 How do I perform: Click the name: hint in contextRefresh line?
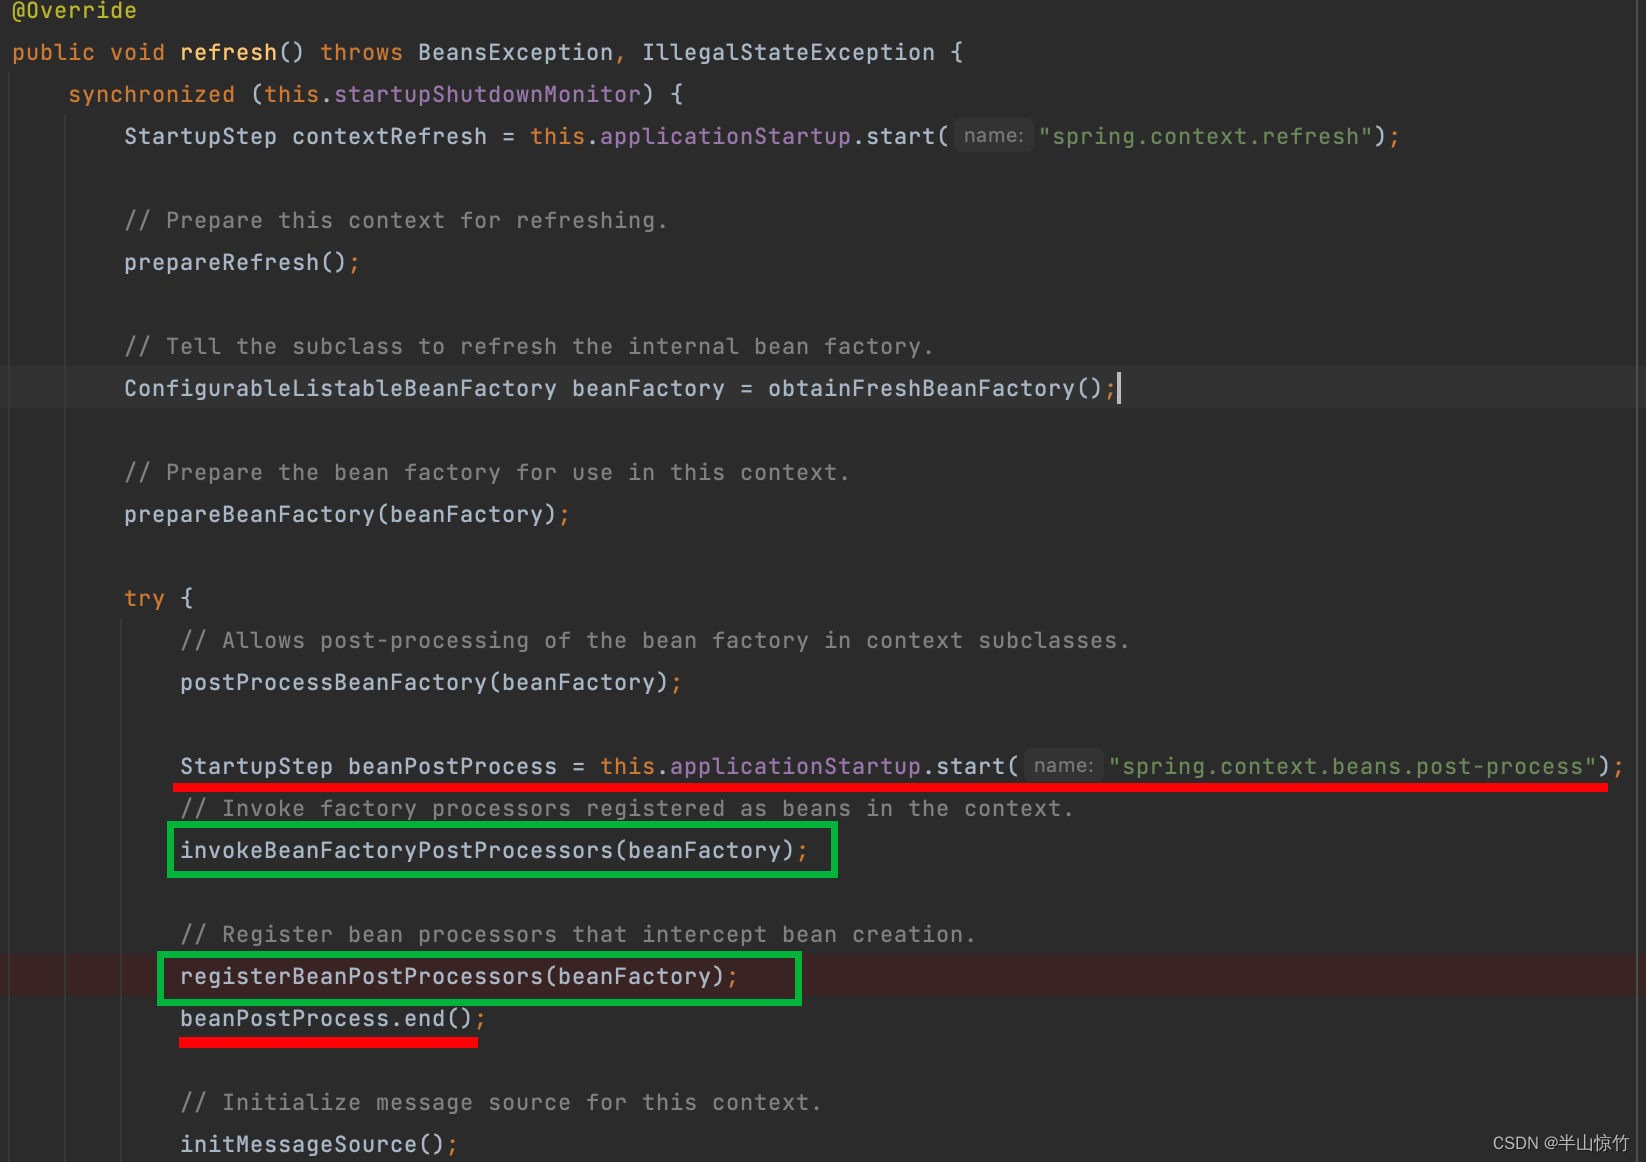(x=993, y=135)
